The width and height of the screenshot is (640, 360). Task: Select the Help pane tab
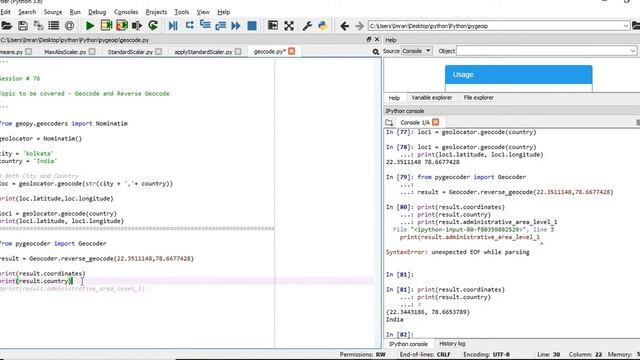(x=394, y=98)
